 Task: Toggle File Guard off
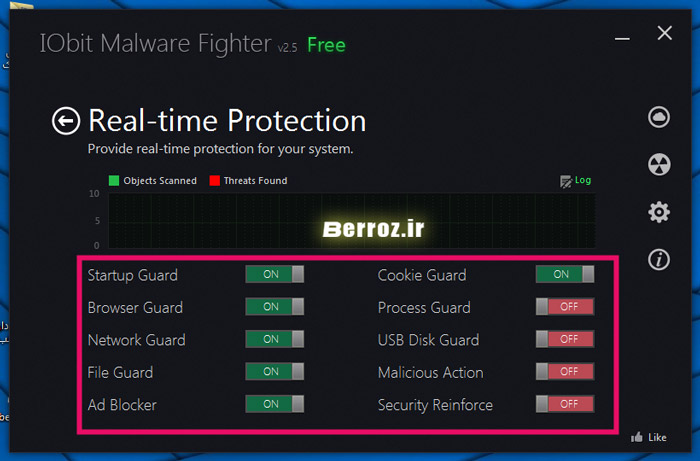[x=274, y=372]
